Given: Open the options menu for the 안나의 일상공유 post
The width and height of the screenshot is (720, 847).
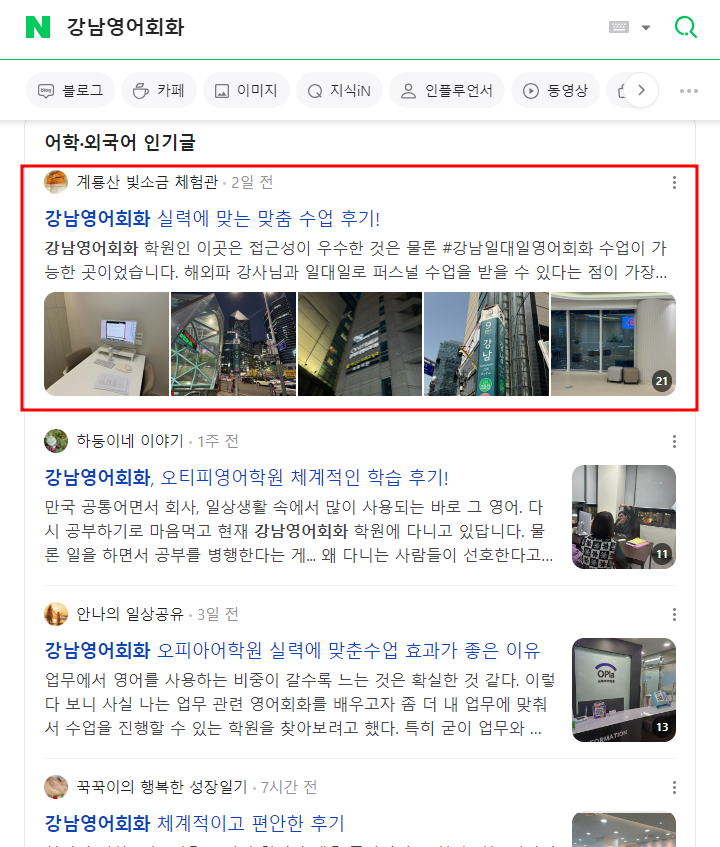Looking at the screenshot, I should (x=674, y=615).
